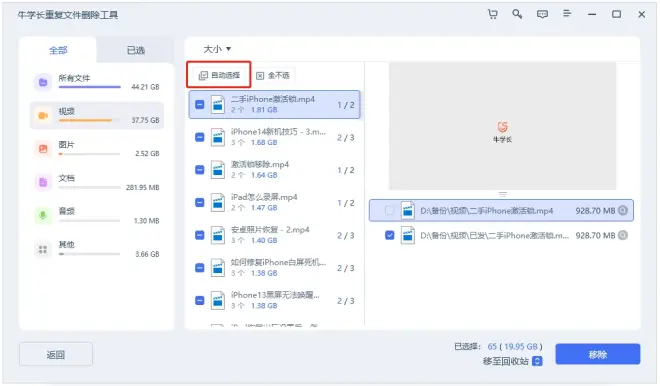The width and height of the screenshot is (660, 386).
Task: Open the 移至回收站 dropdown
Action: click(537, 361)
